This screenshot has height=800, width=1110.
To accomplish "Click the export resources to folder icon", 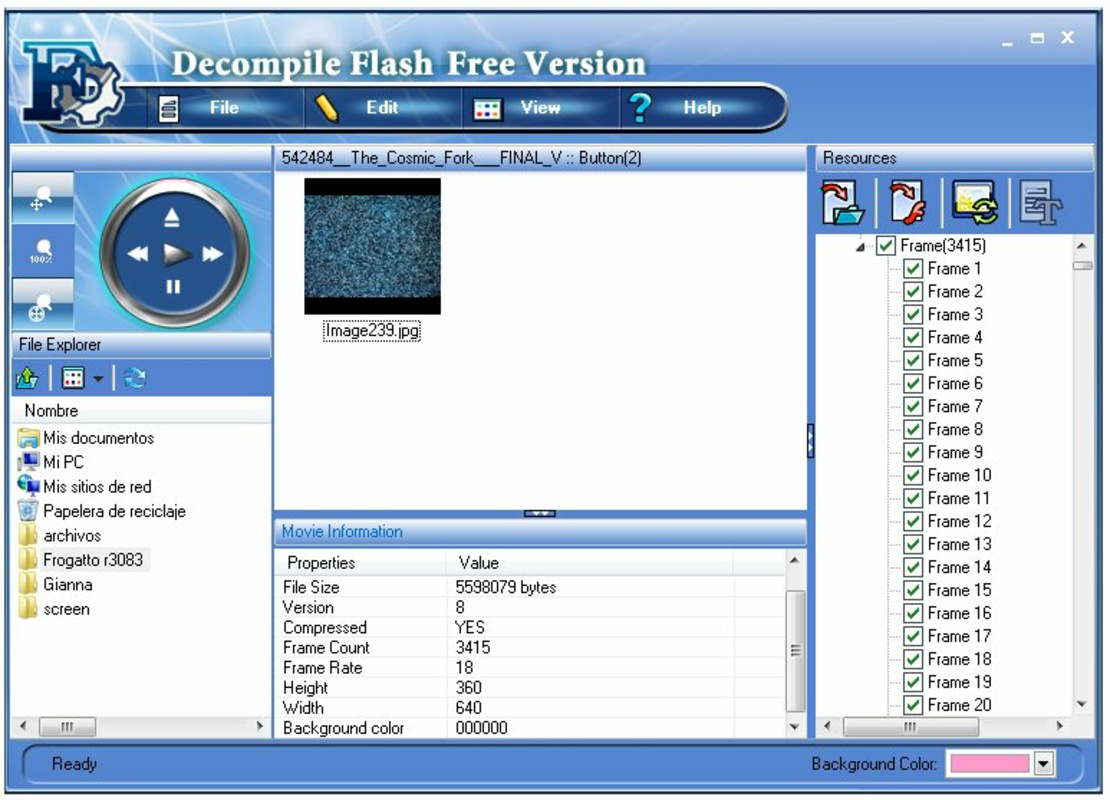I will click(843, 202).
